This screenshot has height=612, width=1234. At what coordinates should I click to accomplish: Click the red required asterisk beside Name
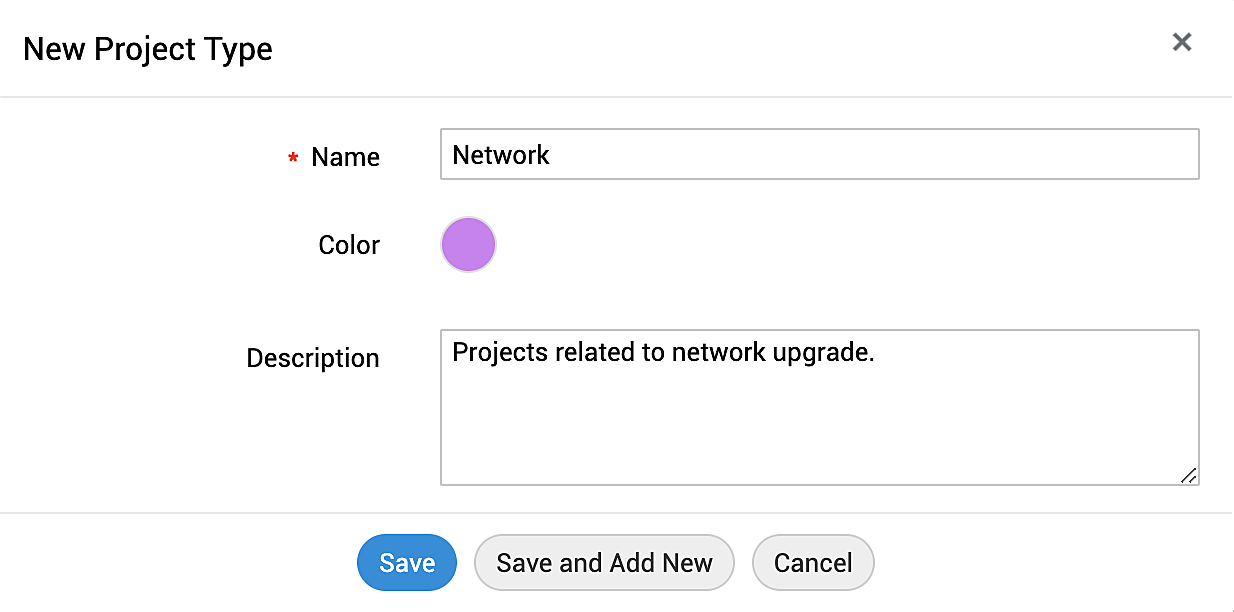(293, 158)
